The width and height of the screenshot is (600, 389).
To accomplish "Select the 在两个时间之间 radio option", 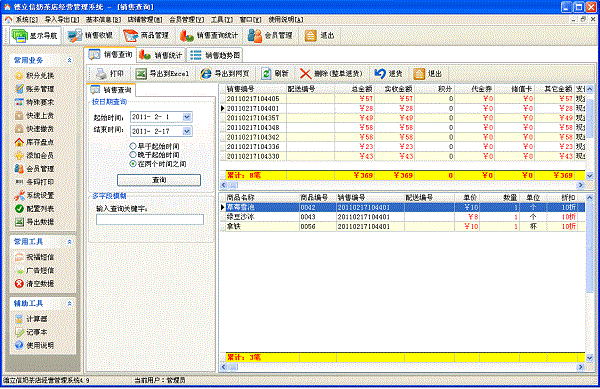I will click(x=158, y=164).
